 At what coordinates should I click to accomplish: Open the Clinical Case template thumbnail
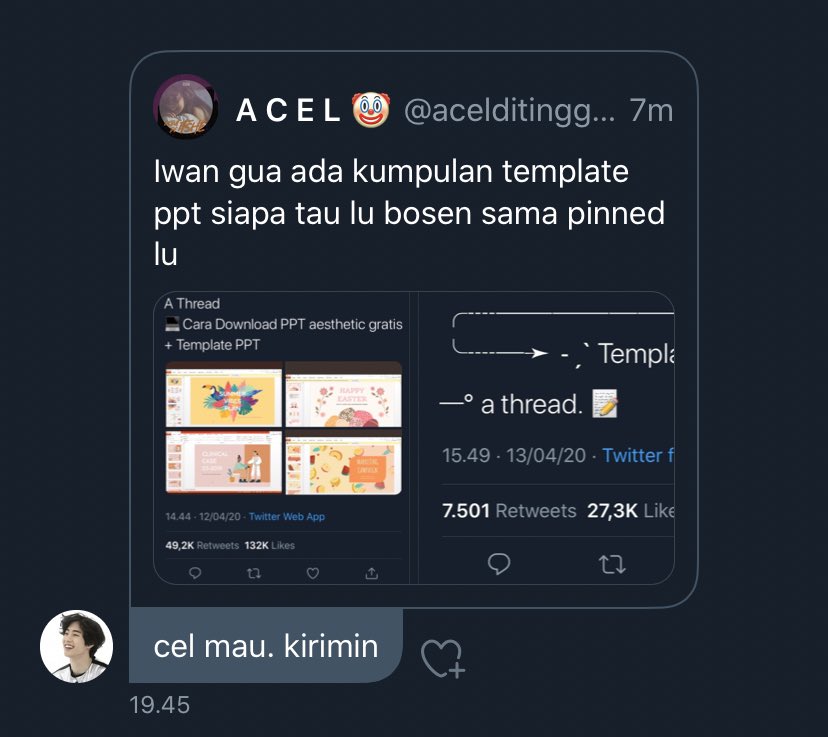click(224, 462)
